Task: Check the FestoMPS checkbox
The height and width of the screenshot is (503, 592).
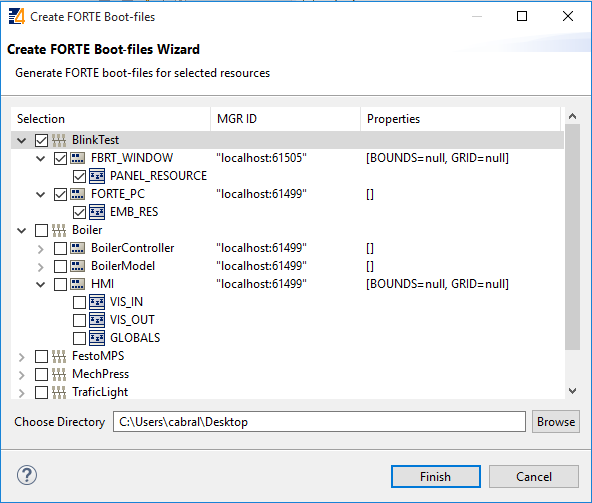Action: point(41,356)
